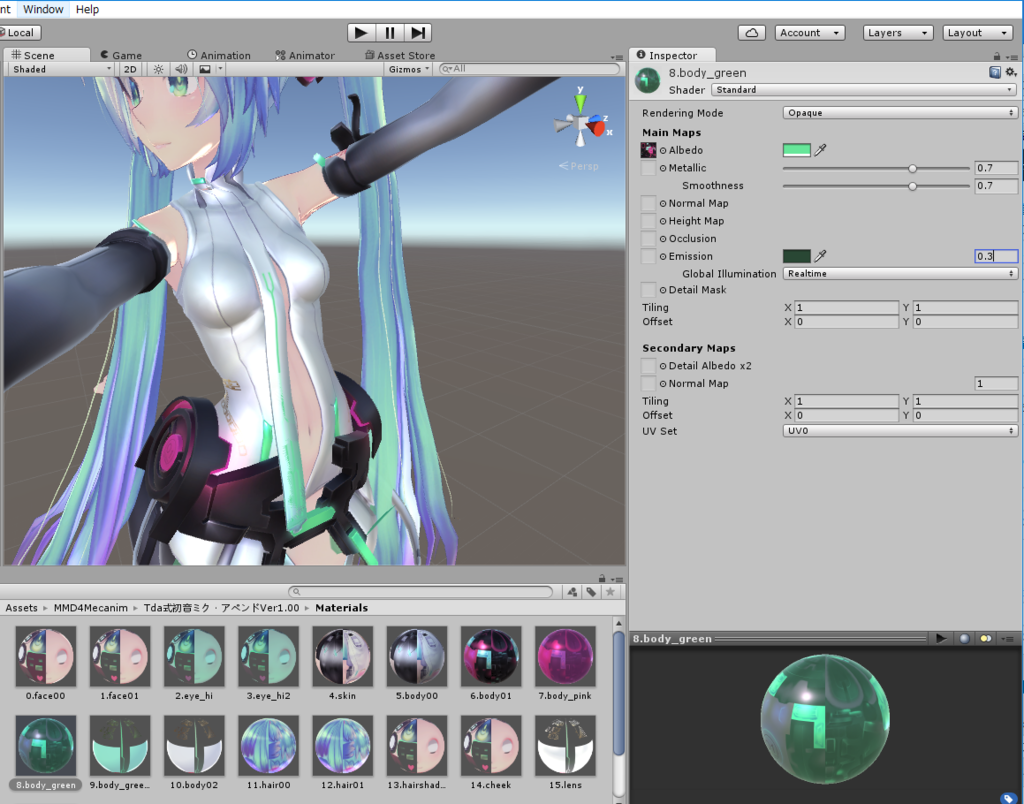This screenshot has height=804, width=1024.
Task: Pause the editor playback
Action: [390, 33]
